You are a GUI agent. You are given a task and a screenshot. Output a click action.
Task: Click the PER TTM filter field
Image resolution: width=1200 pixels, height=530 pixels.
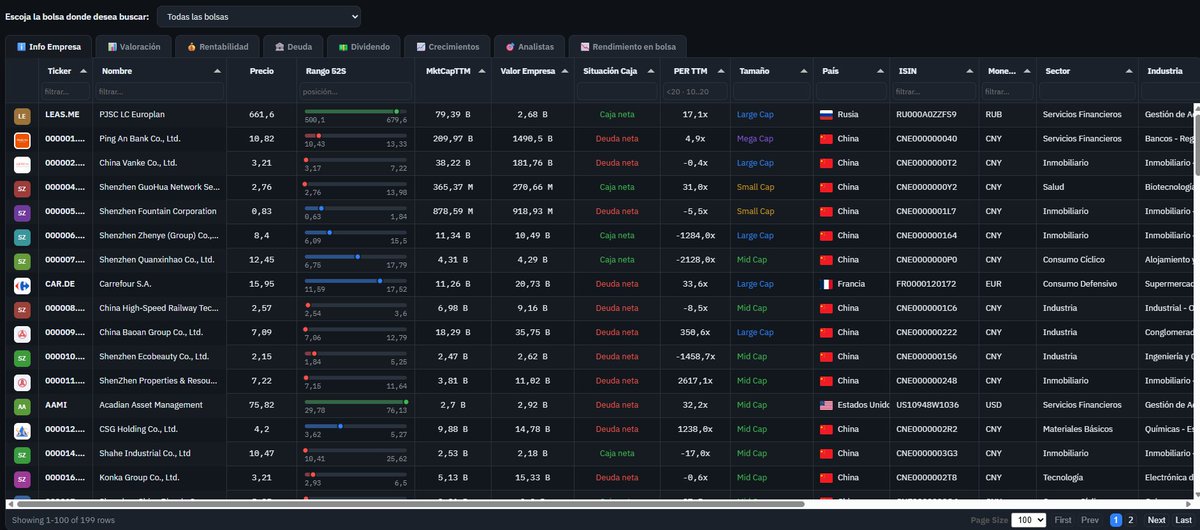[x=694, y=92]
